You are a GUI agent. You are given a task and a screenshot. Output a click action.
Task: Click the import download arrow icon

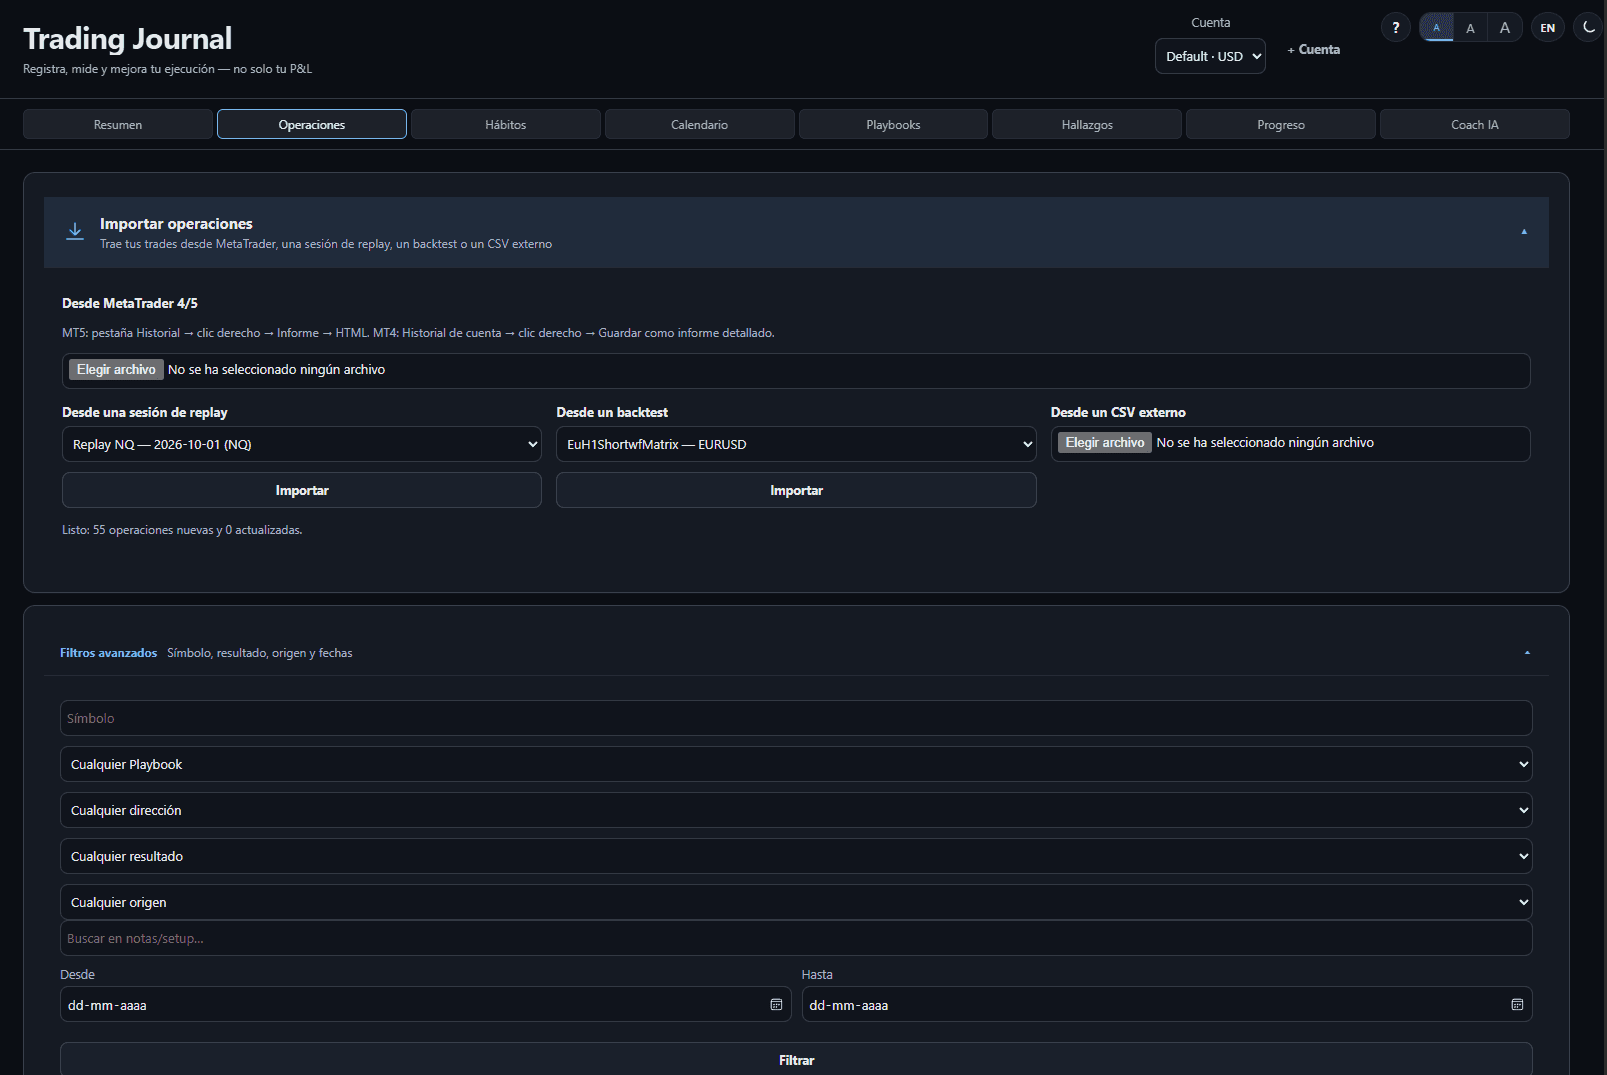[x=75, y=232]
